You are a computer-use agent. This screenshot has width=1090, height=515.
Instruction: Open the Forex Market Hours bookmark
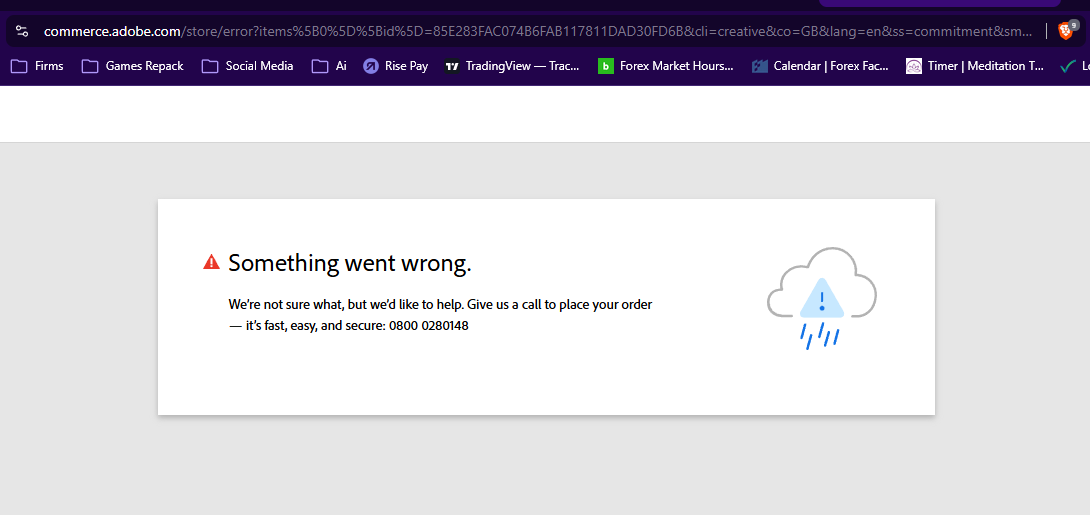[665, 66]
